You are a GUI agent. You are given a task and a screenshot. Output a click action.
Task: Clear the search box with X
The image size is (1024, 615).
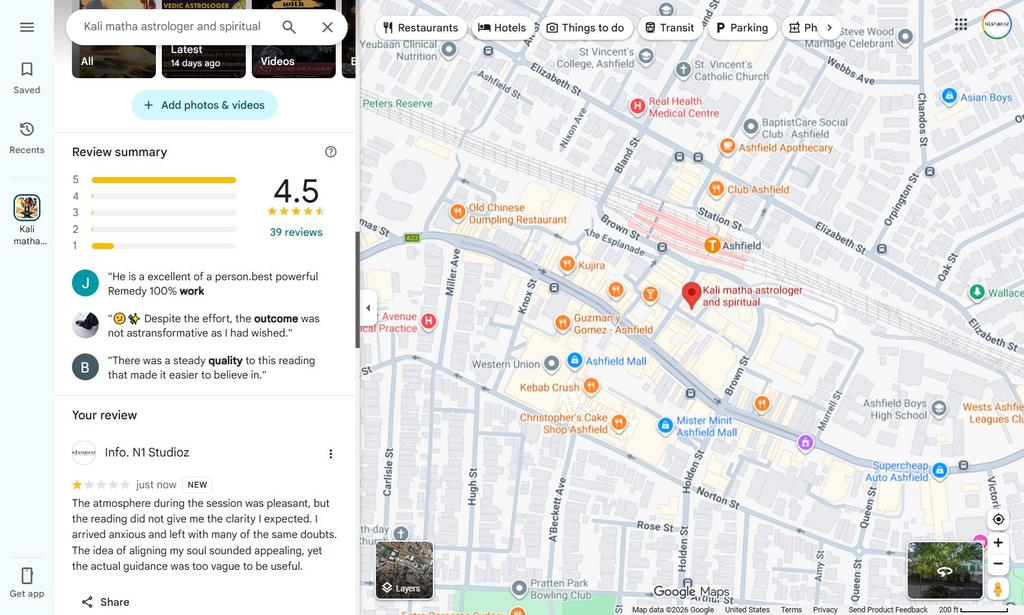pos(327,27)
